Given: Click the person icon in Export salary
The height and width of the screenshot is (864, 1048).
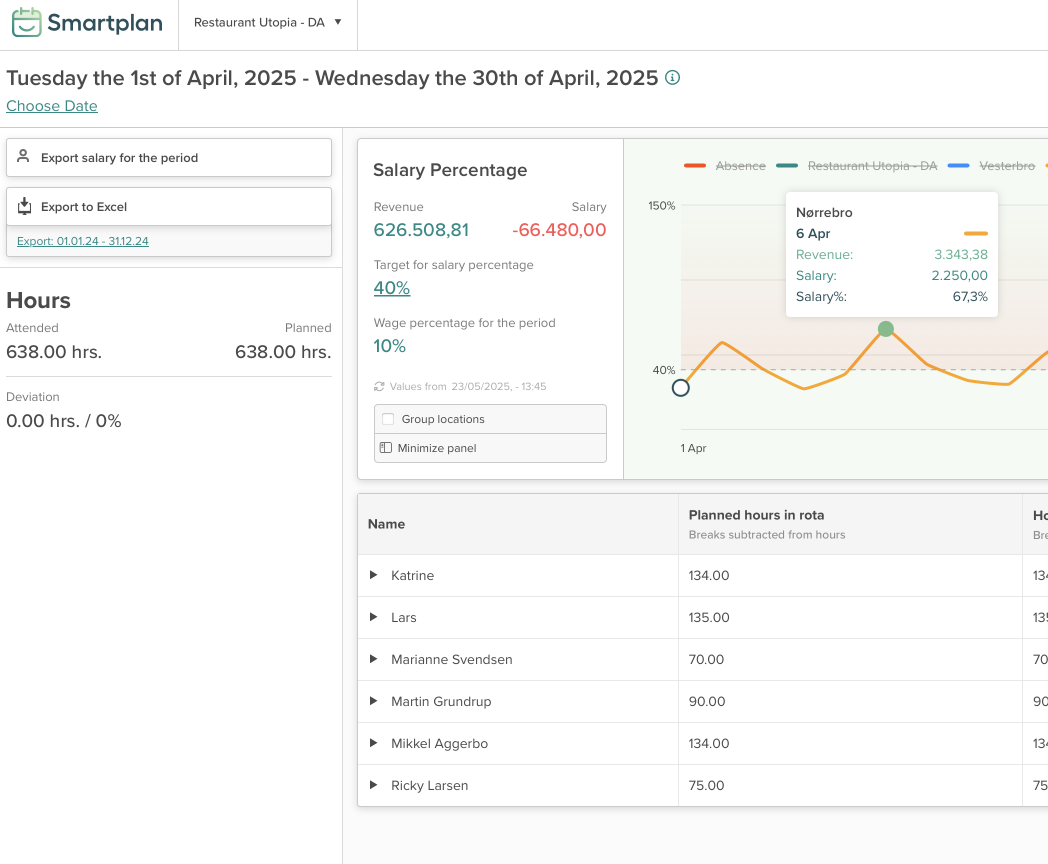Looking at the screenshot, I should [x=24, y=157].
